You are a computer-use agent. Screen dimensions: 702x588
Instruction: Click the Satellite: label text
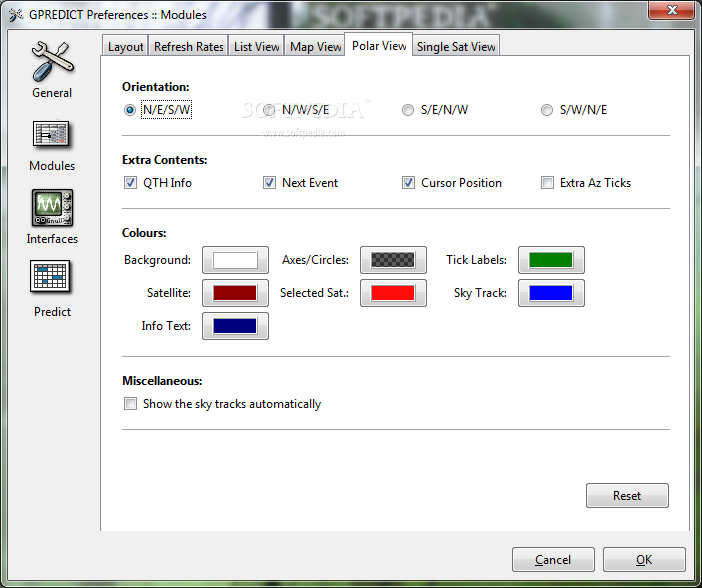click(x=169, y=293)
